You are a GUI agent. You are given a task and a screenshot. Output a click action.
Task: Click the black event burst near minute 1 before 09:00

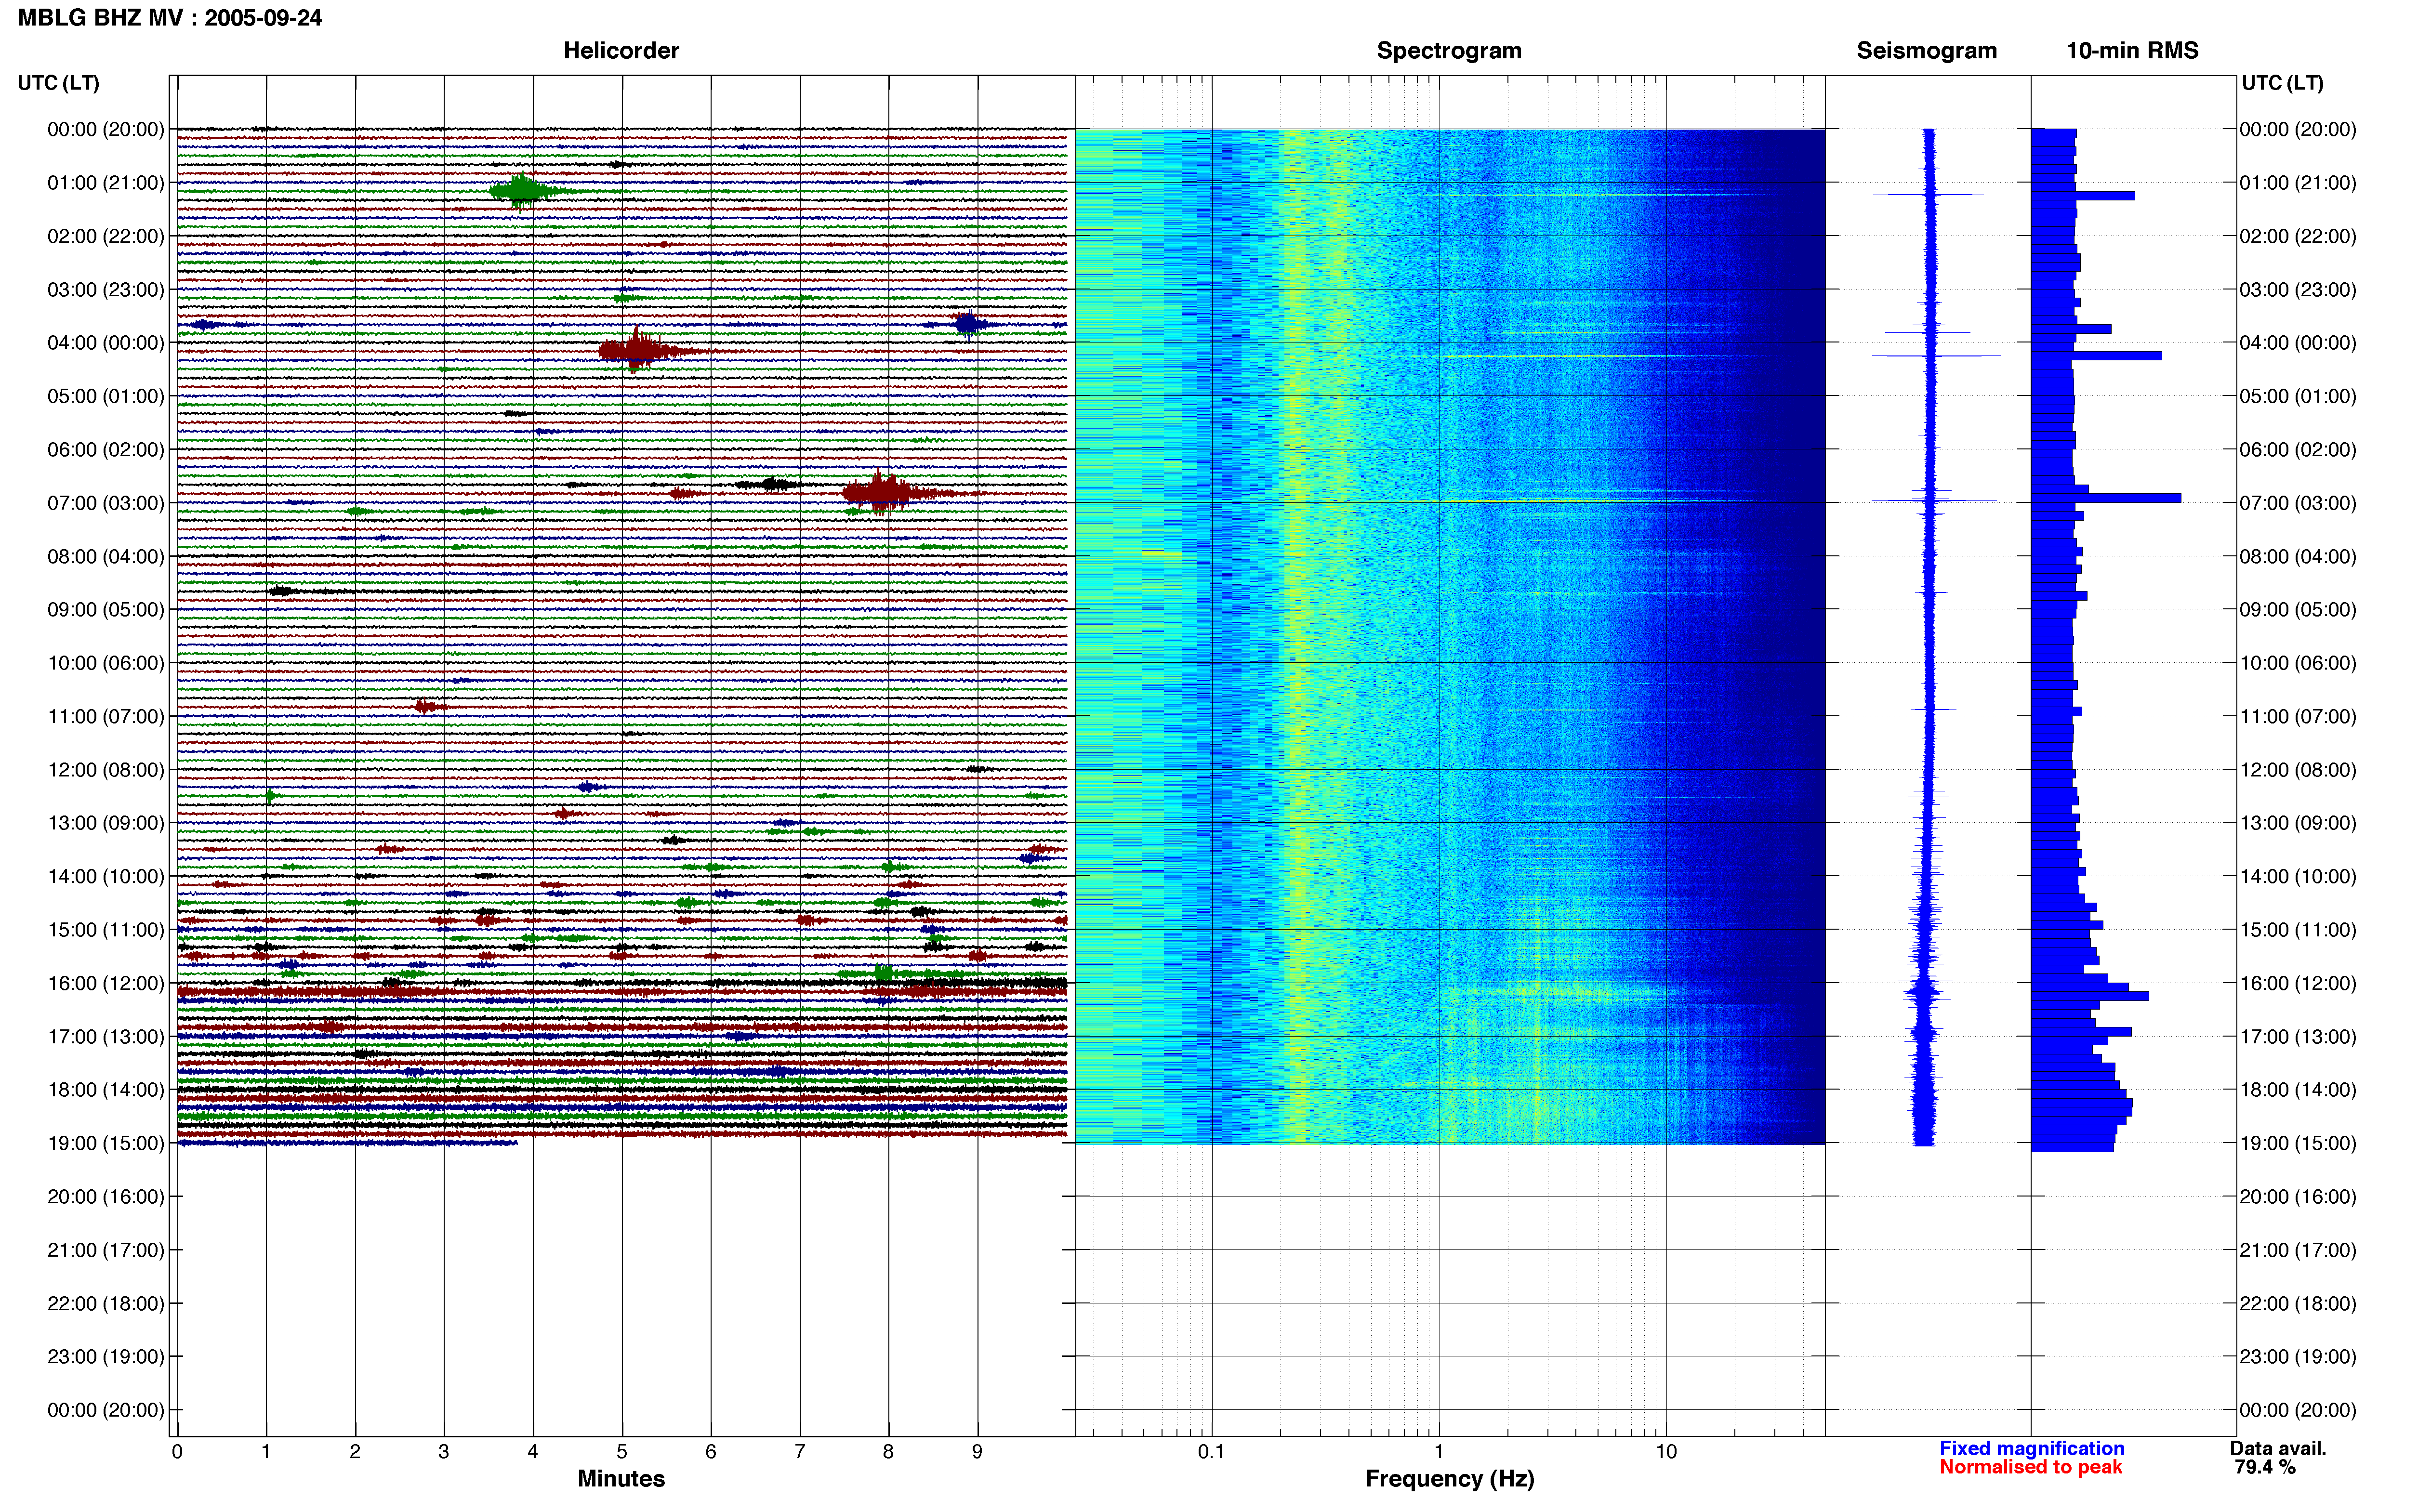pyautogui.click(x=282, y=591)
